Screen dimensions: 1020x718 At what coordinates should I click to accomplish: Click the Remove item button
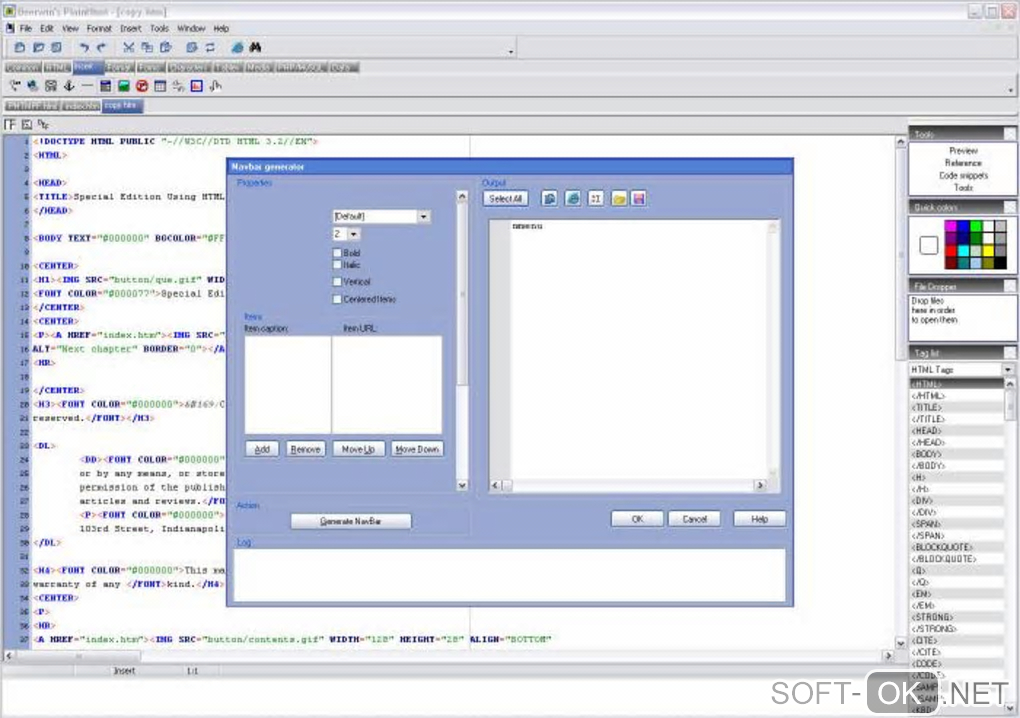pyautogui.click(x=305, y=449)
